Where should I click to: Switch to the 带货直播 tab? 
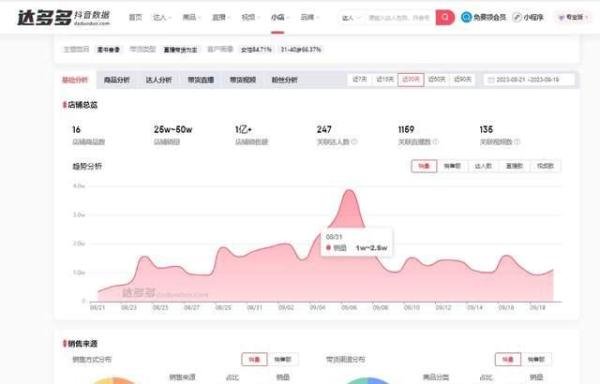pos(201,80)
